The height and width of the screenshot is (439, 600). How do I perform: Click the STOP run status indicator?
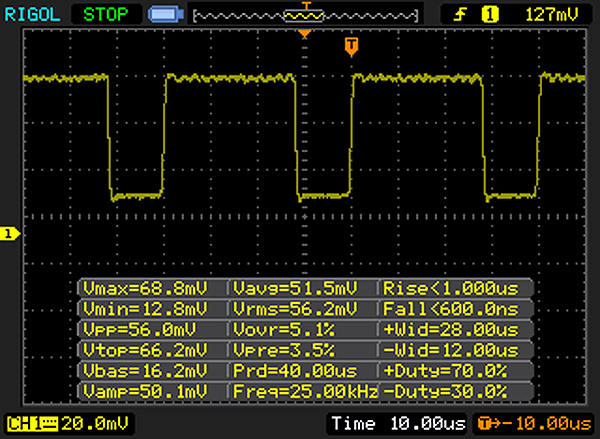click(106, 14)
